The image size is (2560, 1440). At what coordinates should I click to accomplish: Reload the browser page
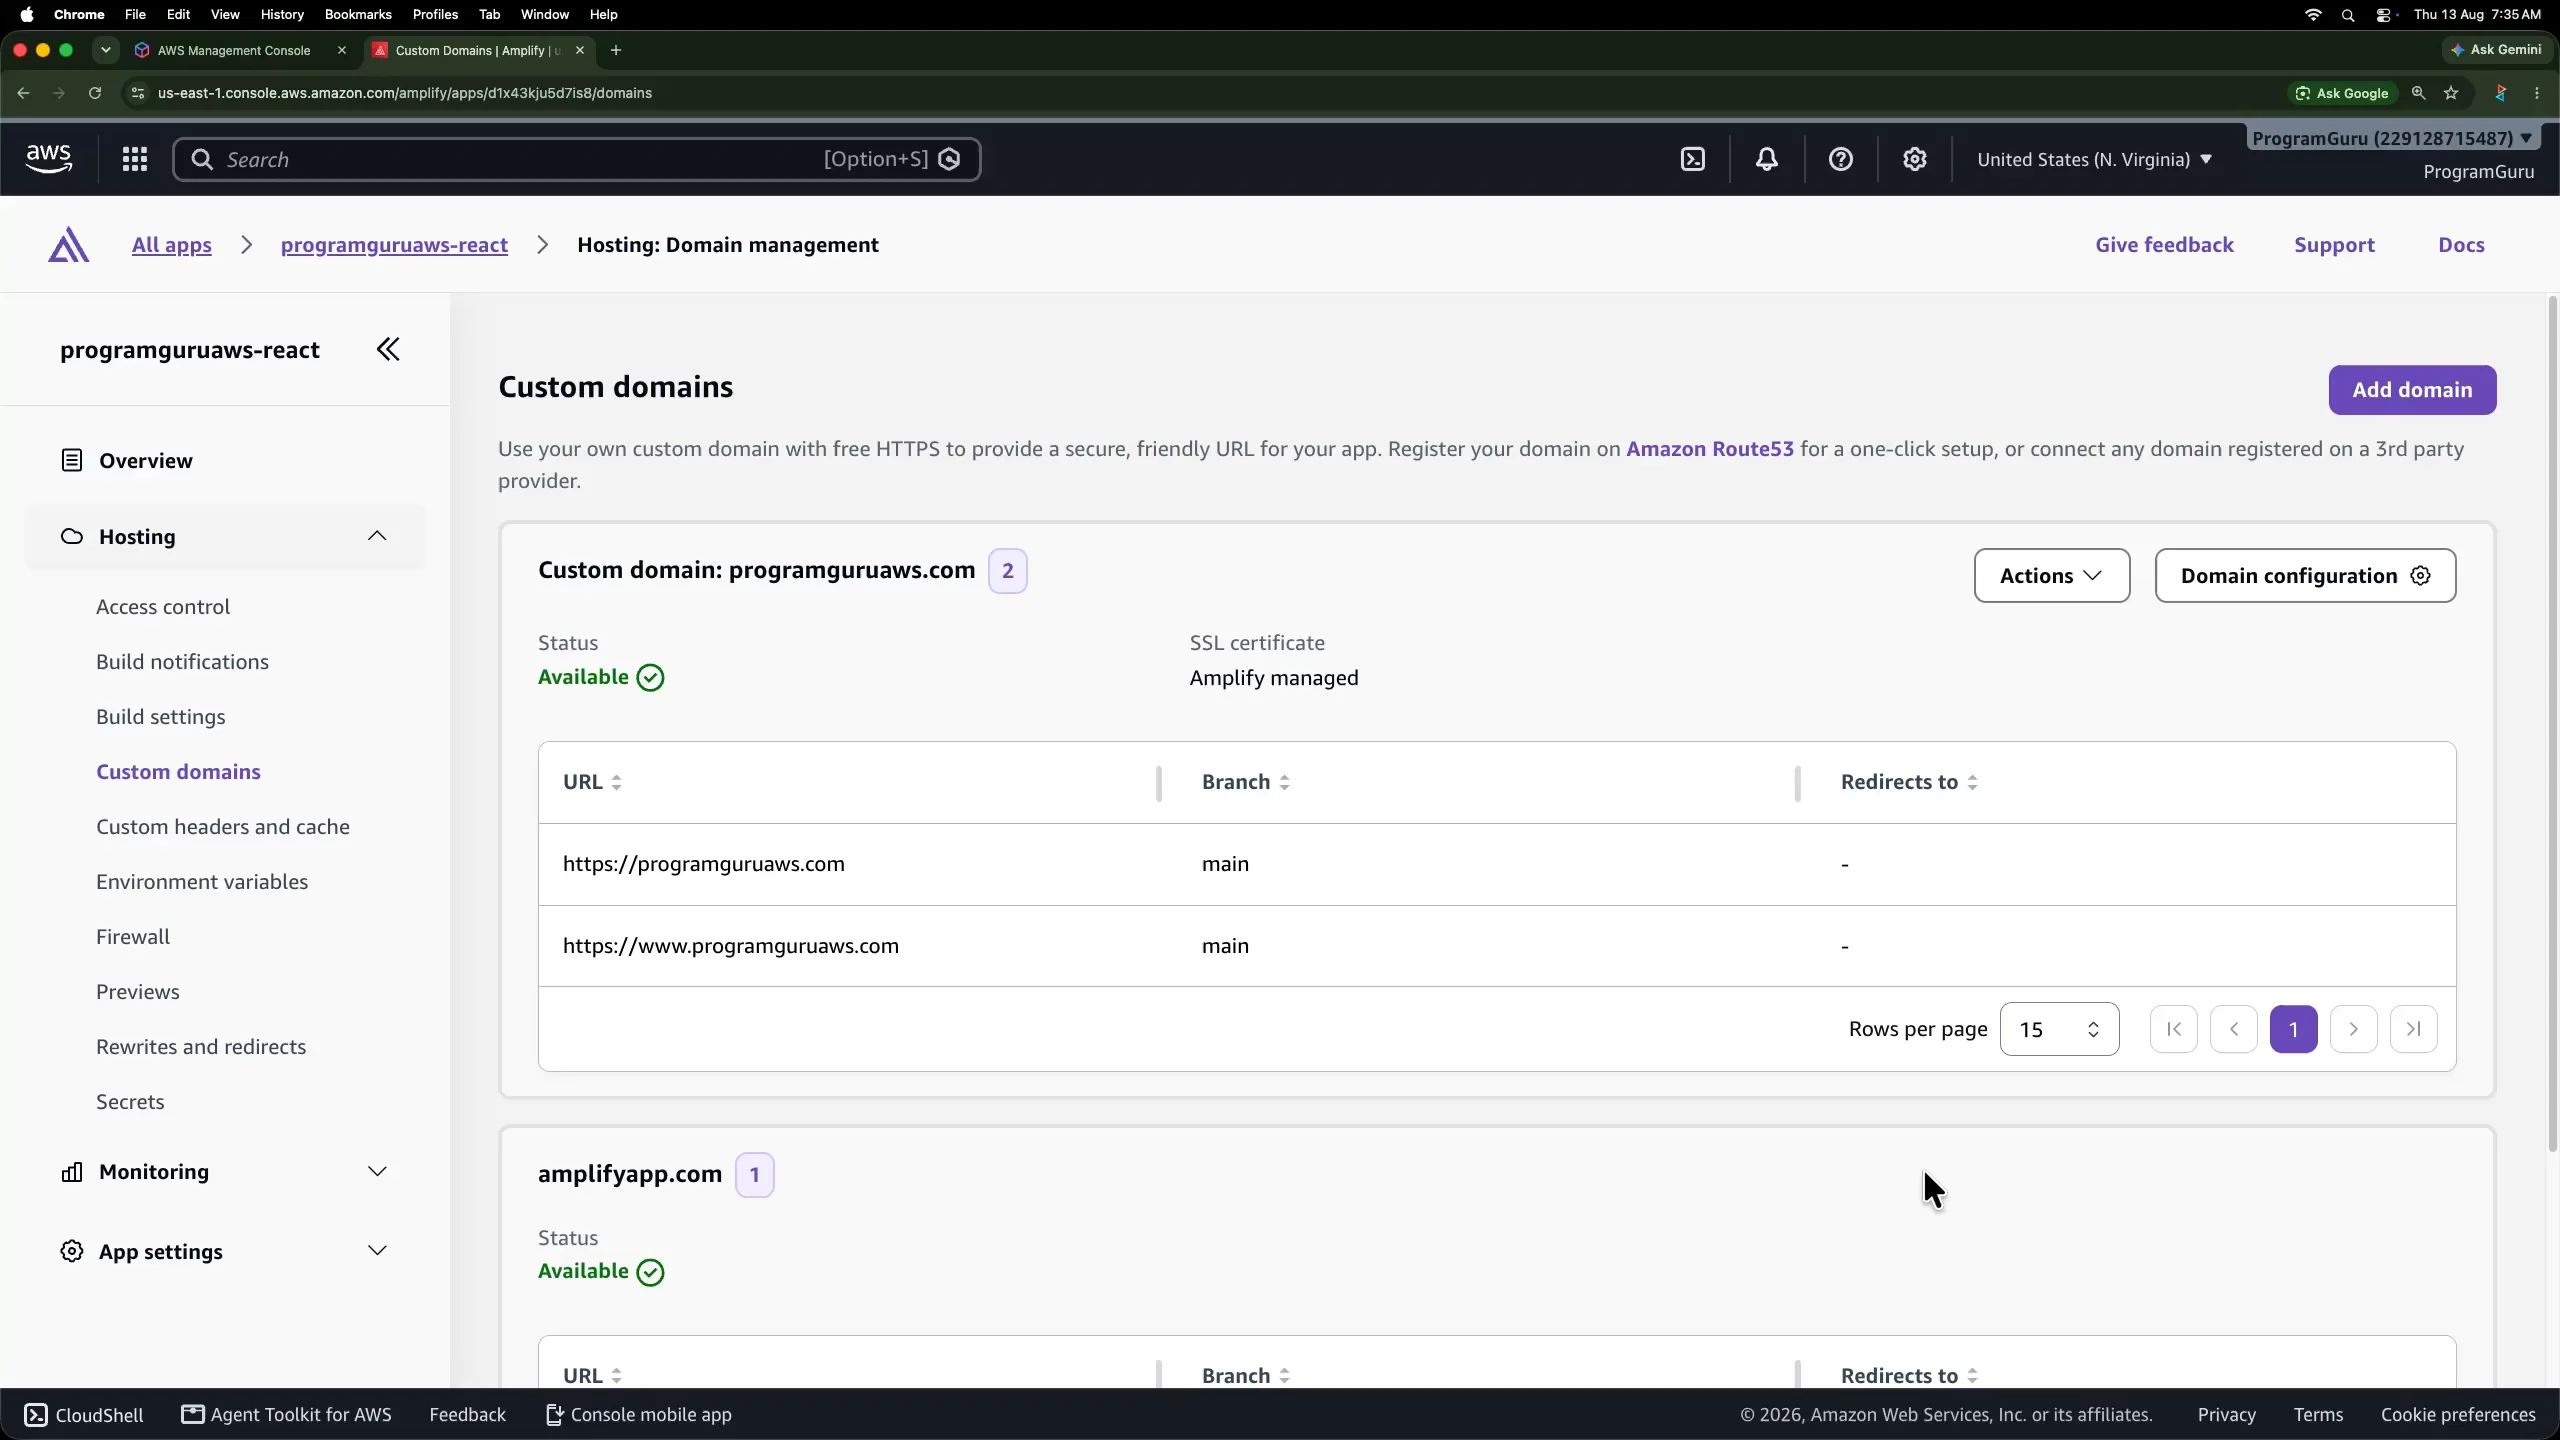[95, 93]
